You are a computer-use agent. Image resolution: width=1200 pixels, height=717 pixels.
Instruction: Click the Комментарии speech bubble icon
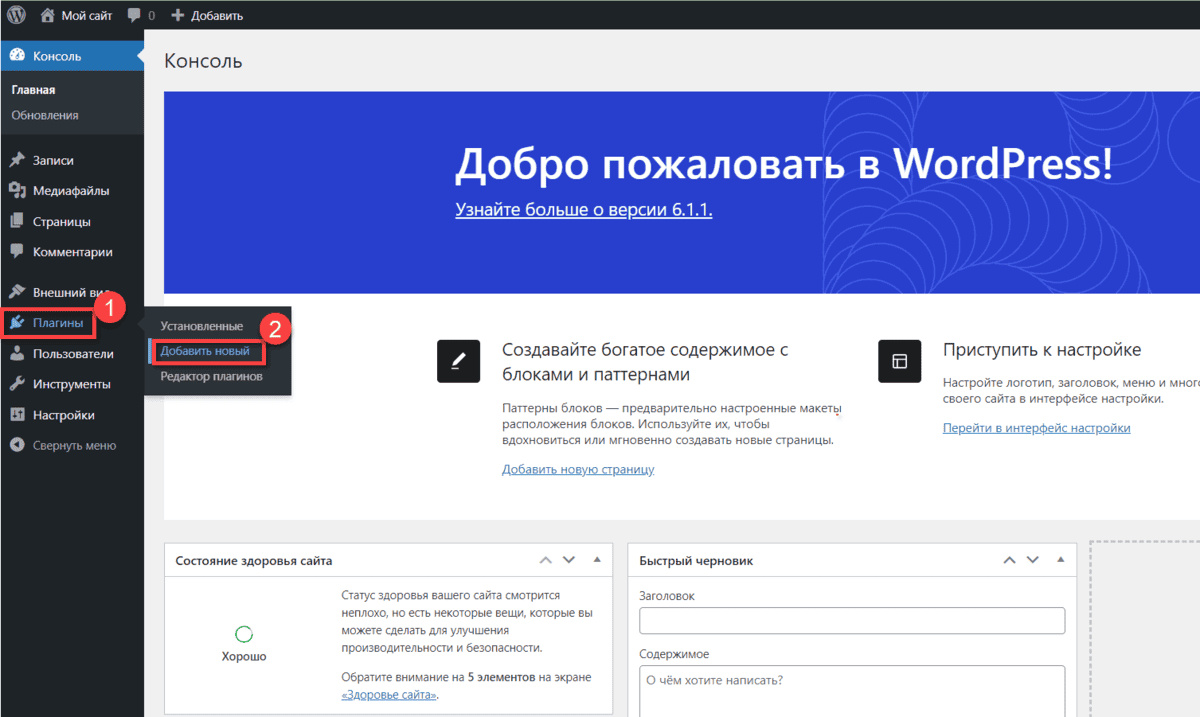[17, 251]
